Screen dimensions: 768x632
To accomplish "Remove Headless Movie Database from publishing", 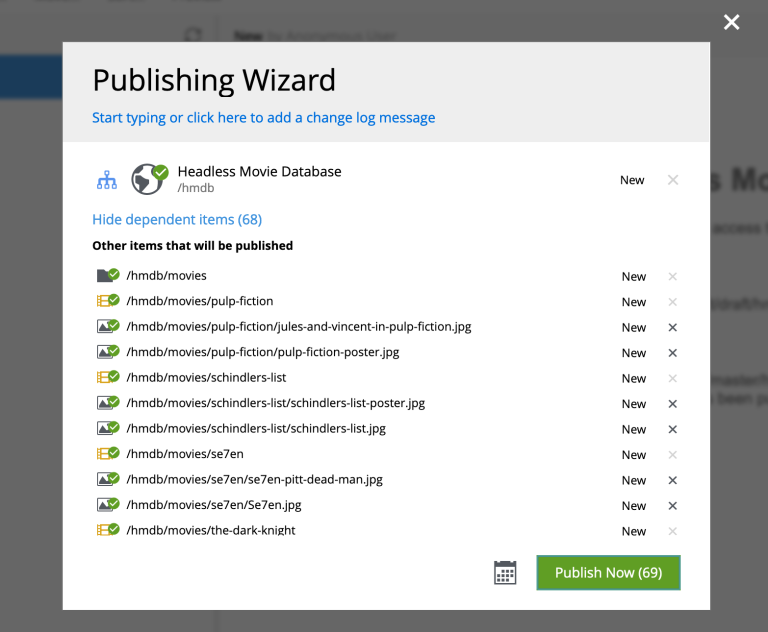I will point(673,180).
